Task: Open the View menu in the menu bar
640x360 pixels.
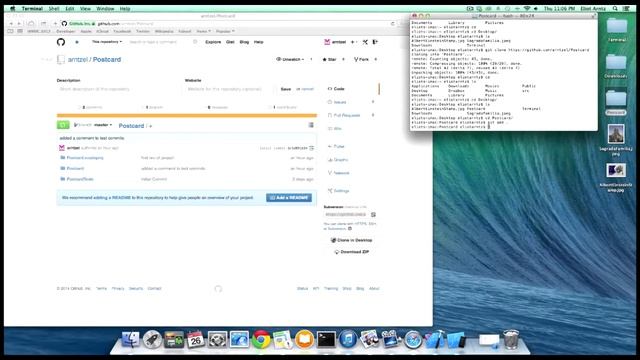Action: coord(85,8)
